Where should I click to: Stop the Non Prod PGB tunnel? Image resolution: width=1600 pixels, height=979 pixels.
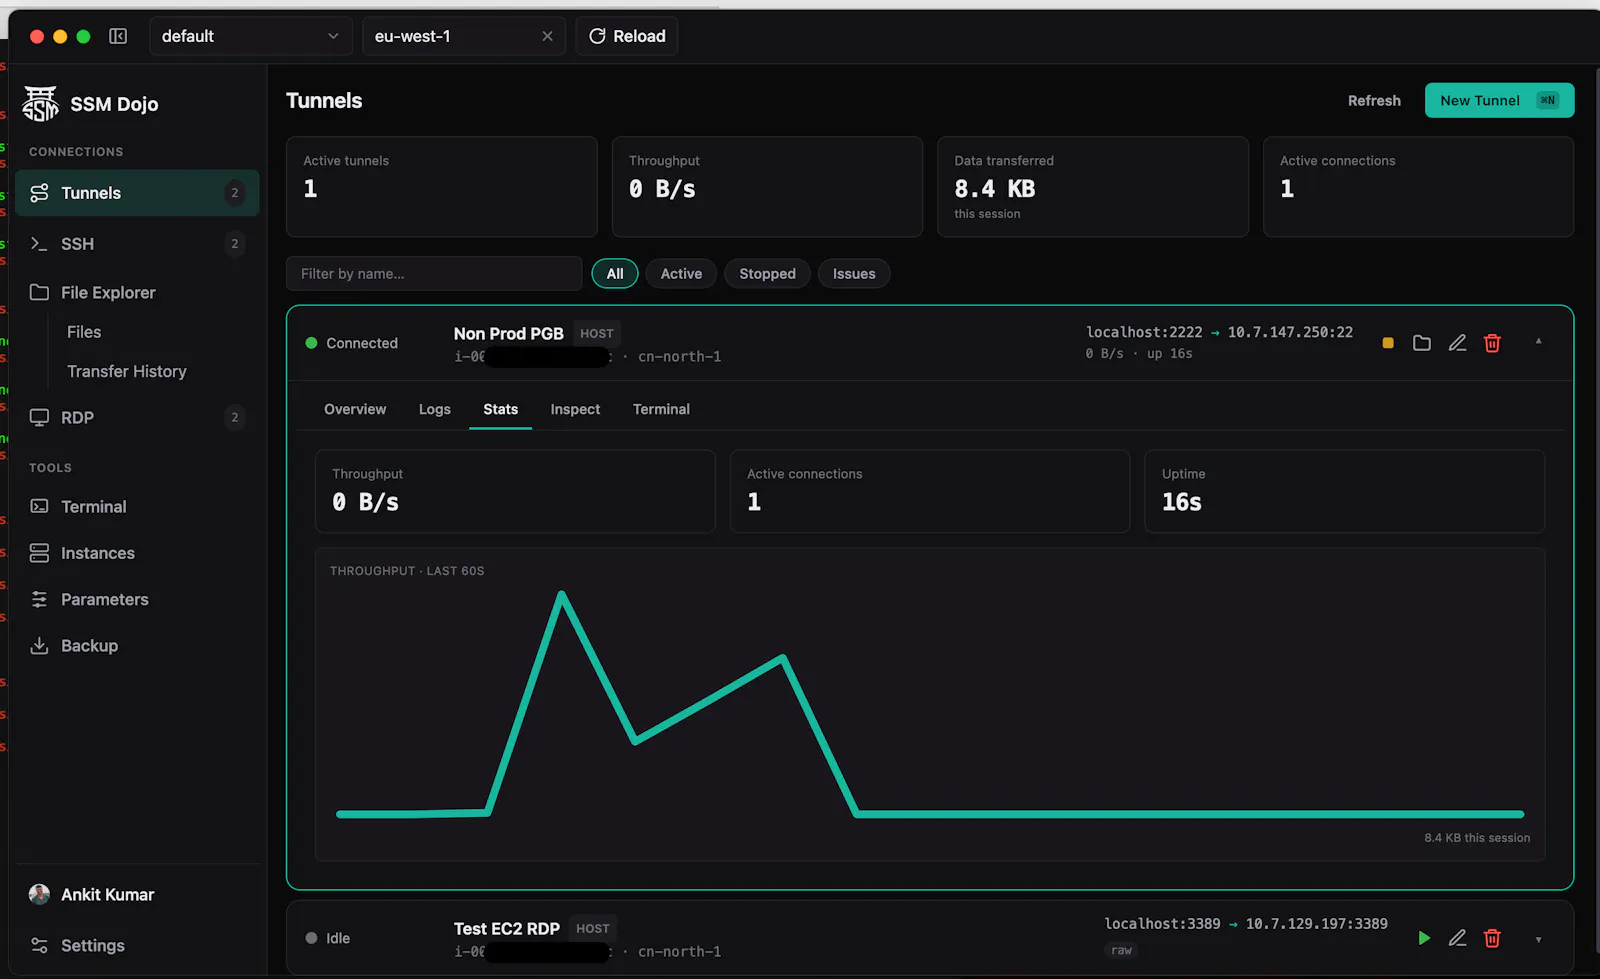(x=1387, y=343)
